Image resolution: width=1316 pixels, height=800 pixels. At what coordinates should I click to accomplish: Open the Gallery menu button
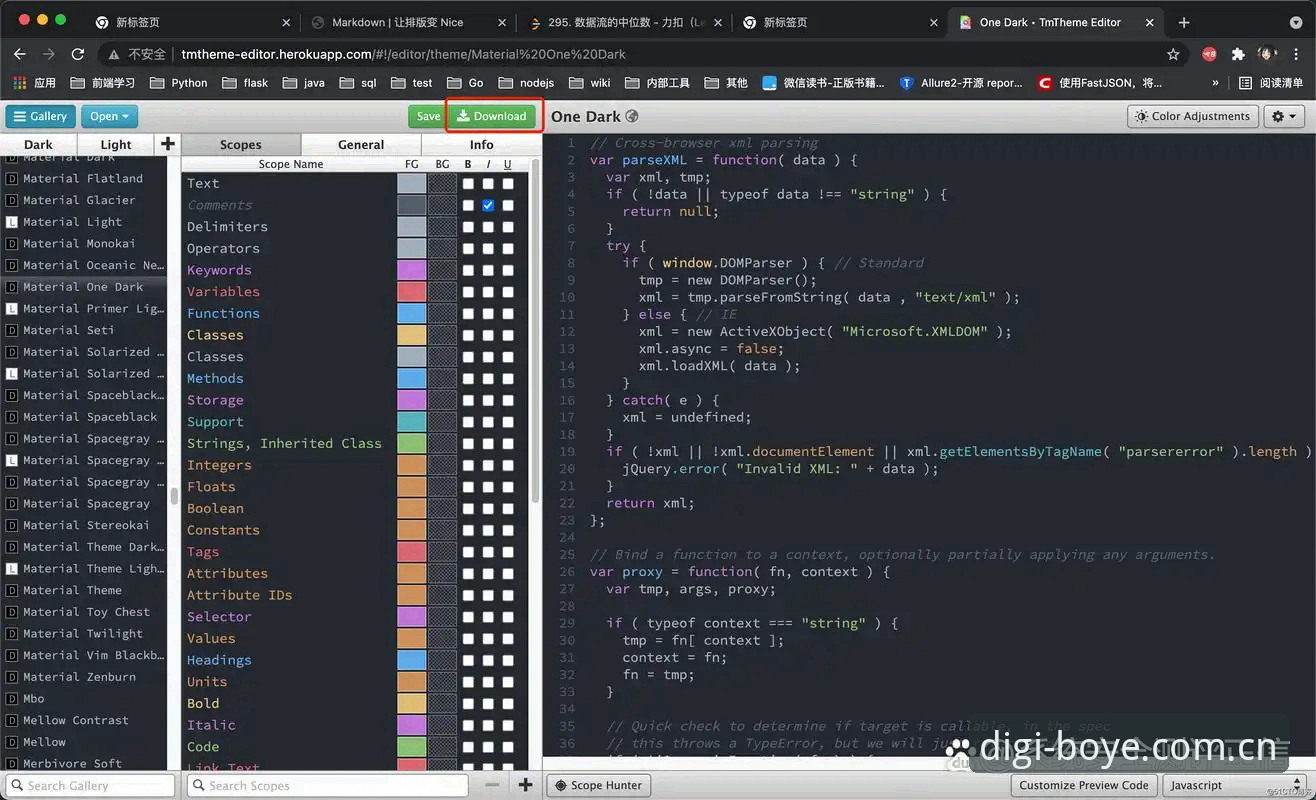[x=40, y=116]
